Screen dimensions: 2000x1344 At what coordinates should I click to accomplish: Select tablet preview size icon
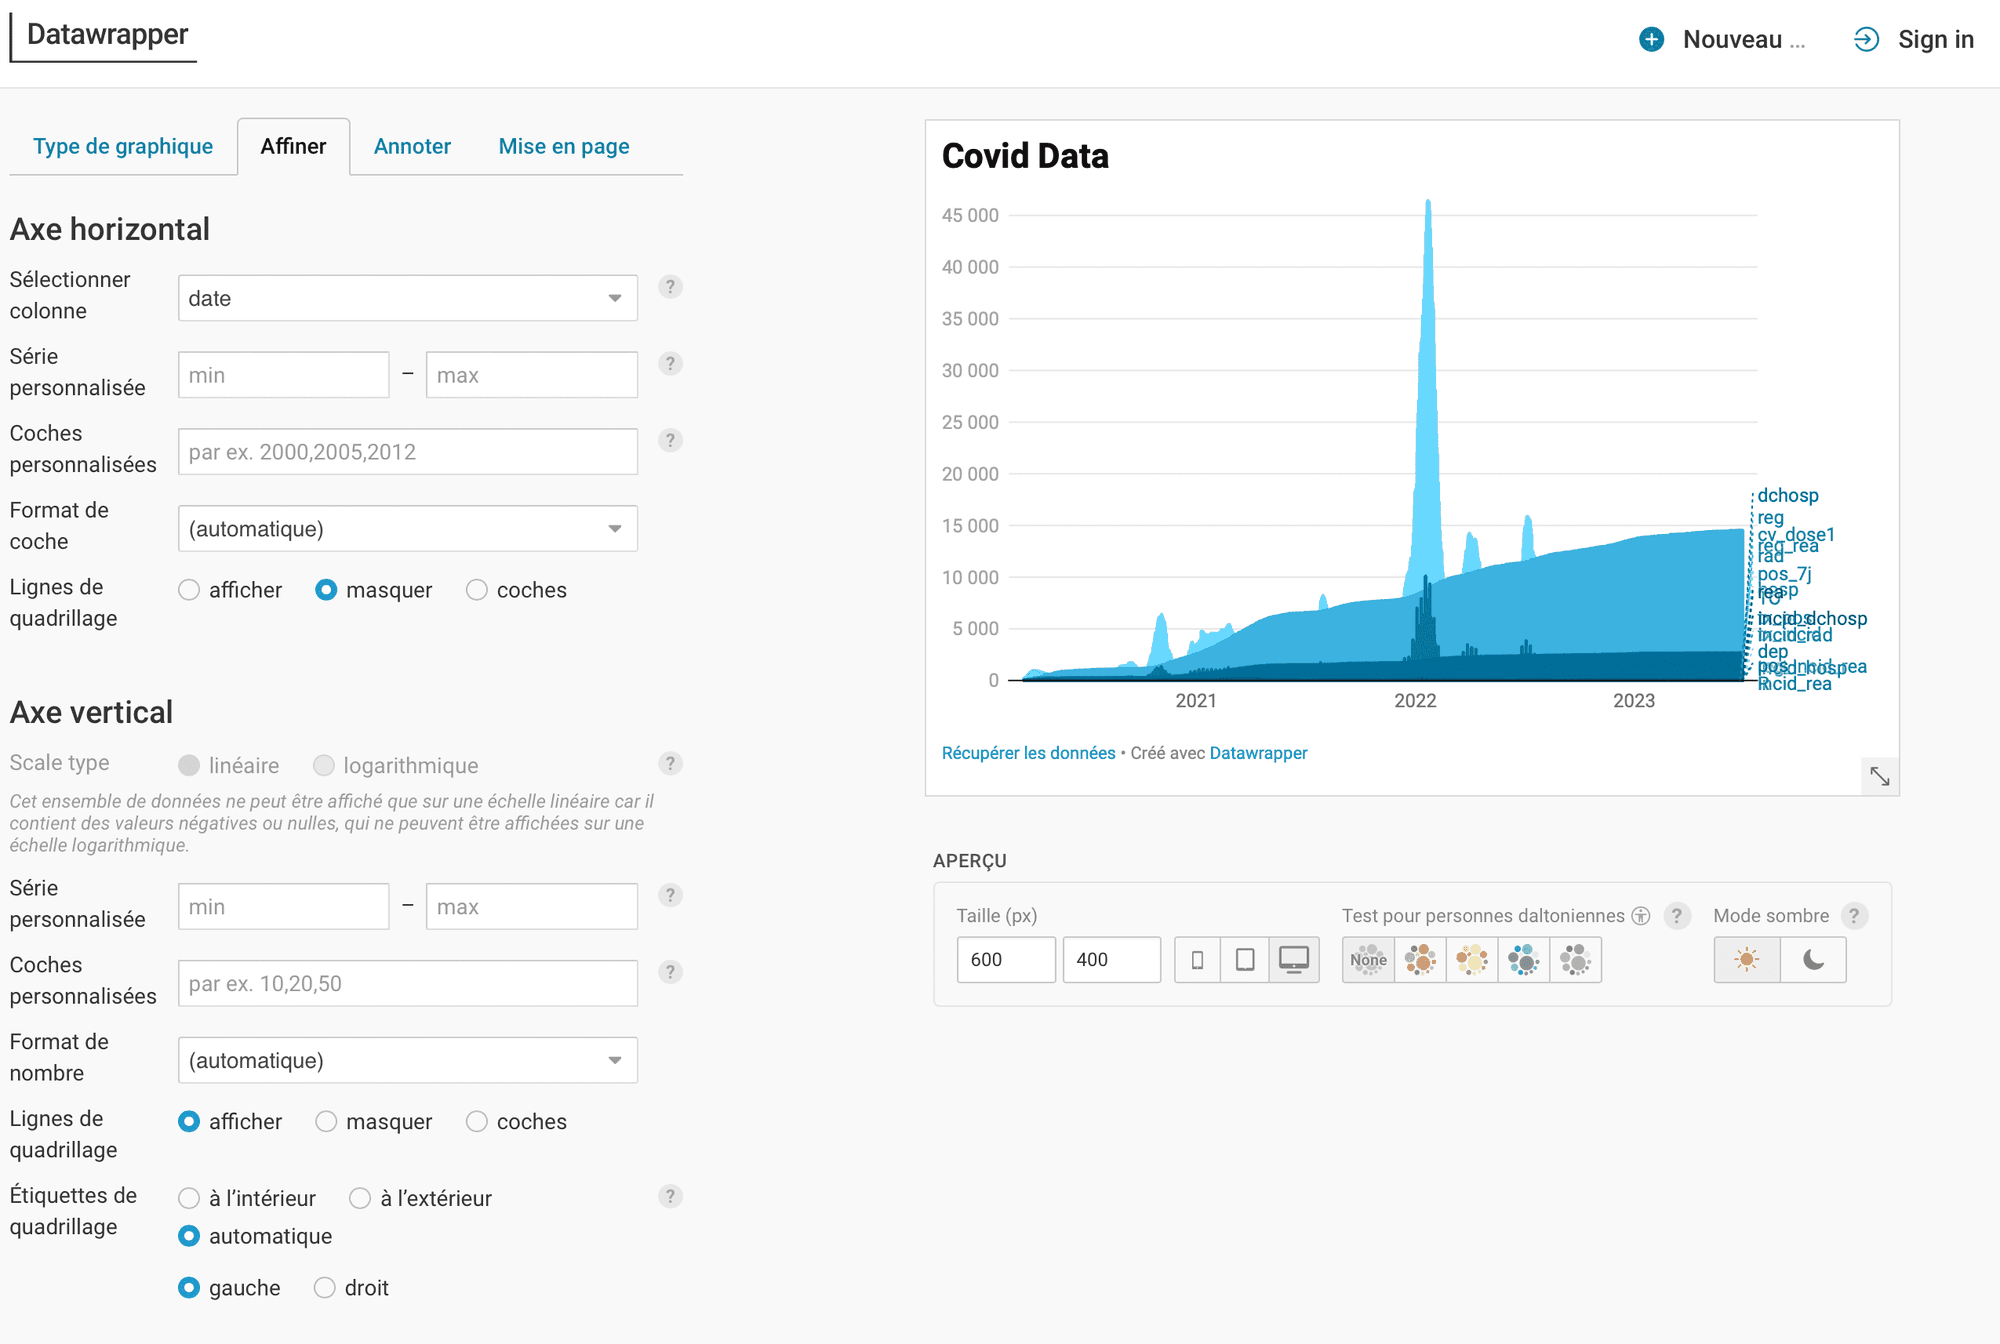(1245, 960)
